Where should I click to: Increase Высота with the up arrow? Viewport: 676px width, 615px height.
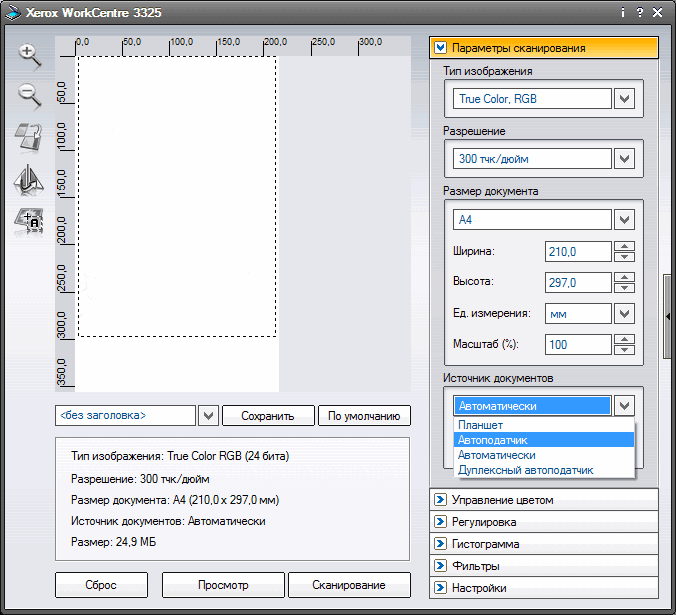tap(624, 277)
